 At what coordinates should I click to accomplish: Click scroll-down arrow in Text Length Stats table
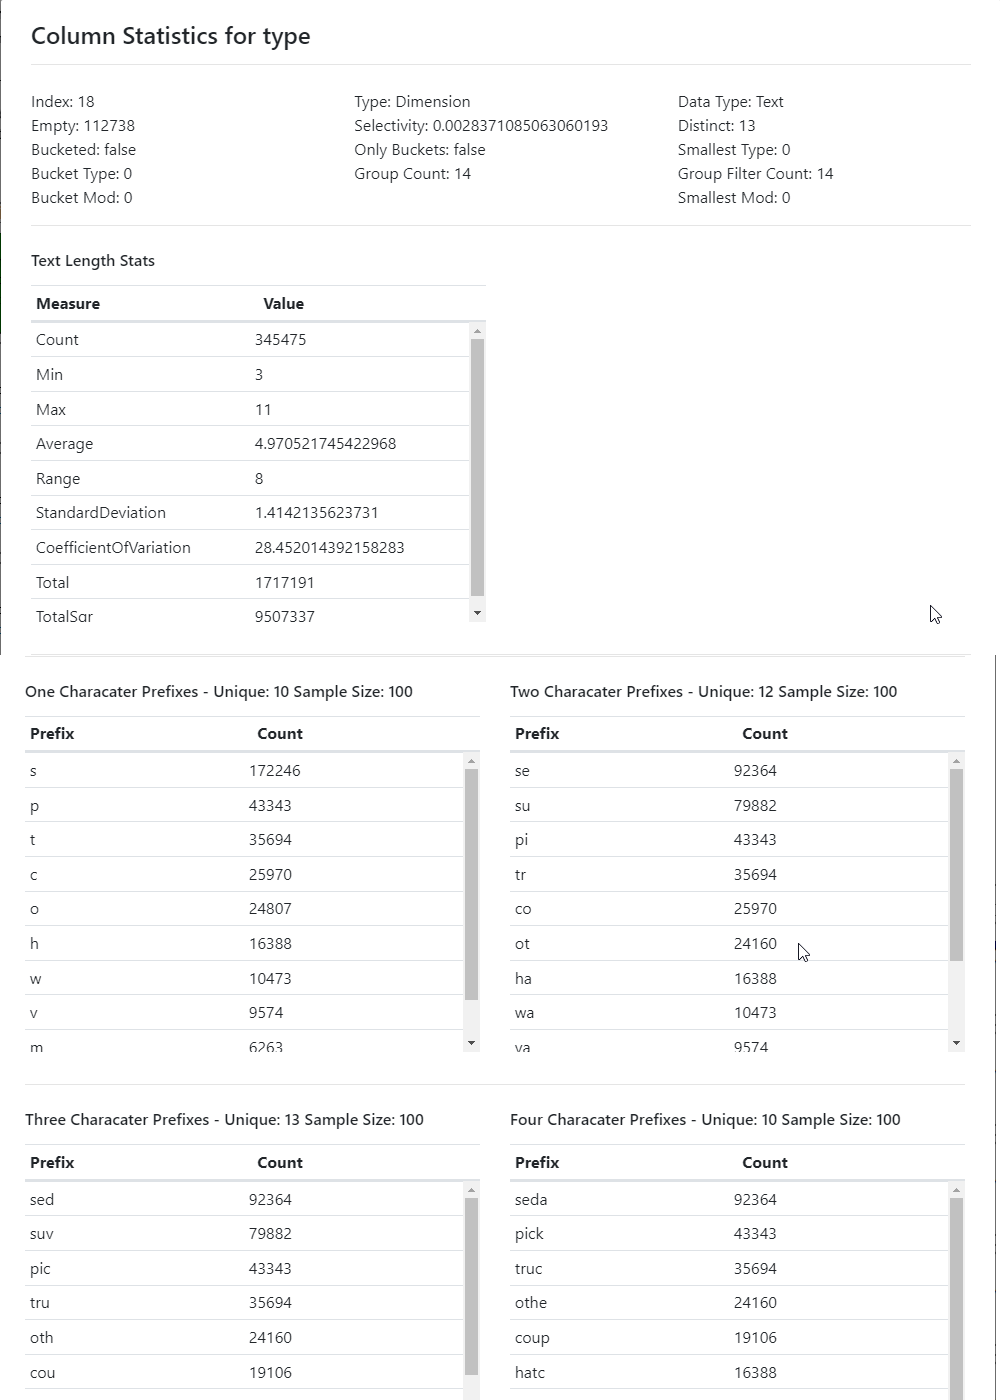coord(477,612)
